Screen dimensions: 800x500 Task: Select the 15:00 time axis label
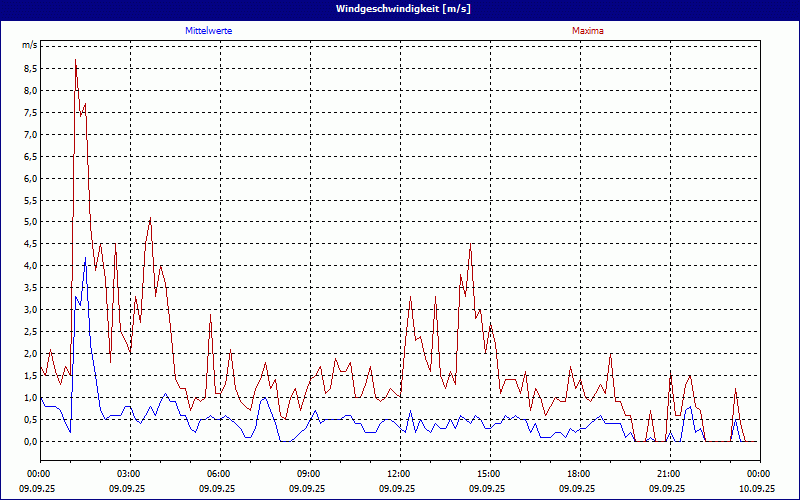point(488,473)
